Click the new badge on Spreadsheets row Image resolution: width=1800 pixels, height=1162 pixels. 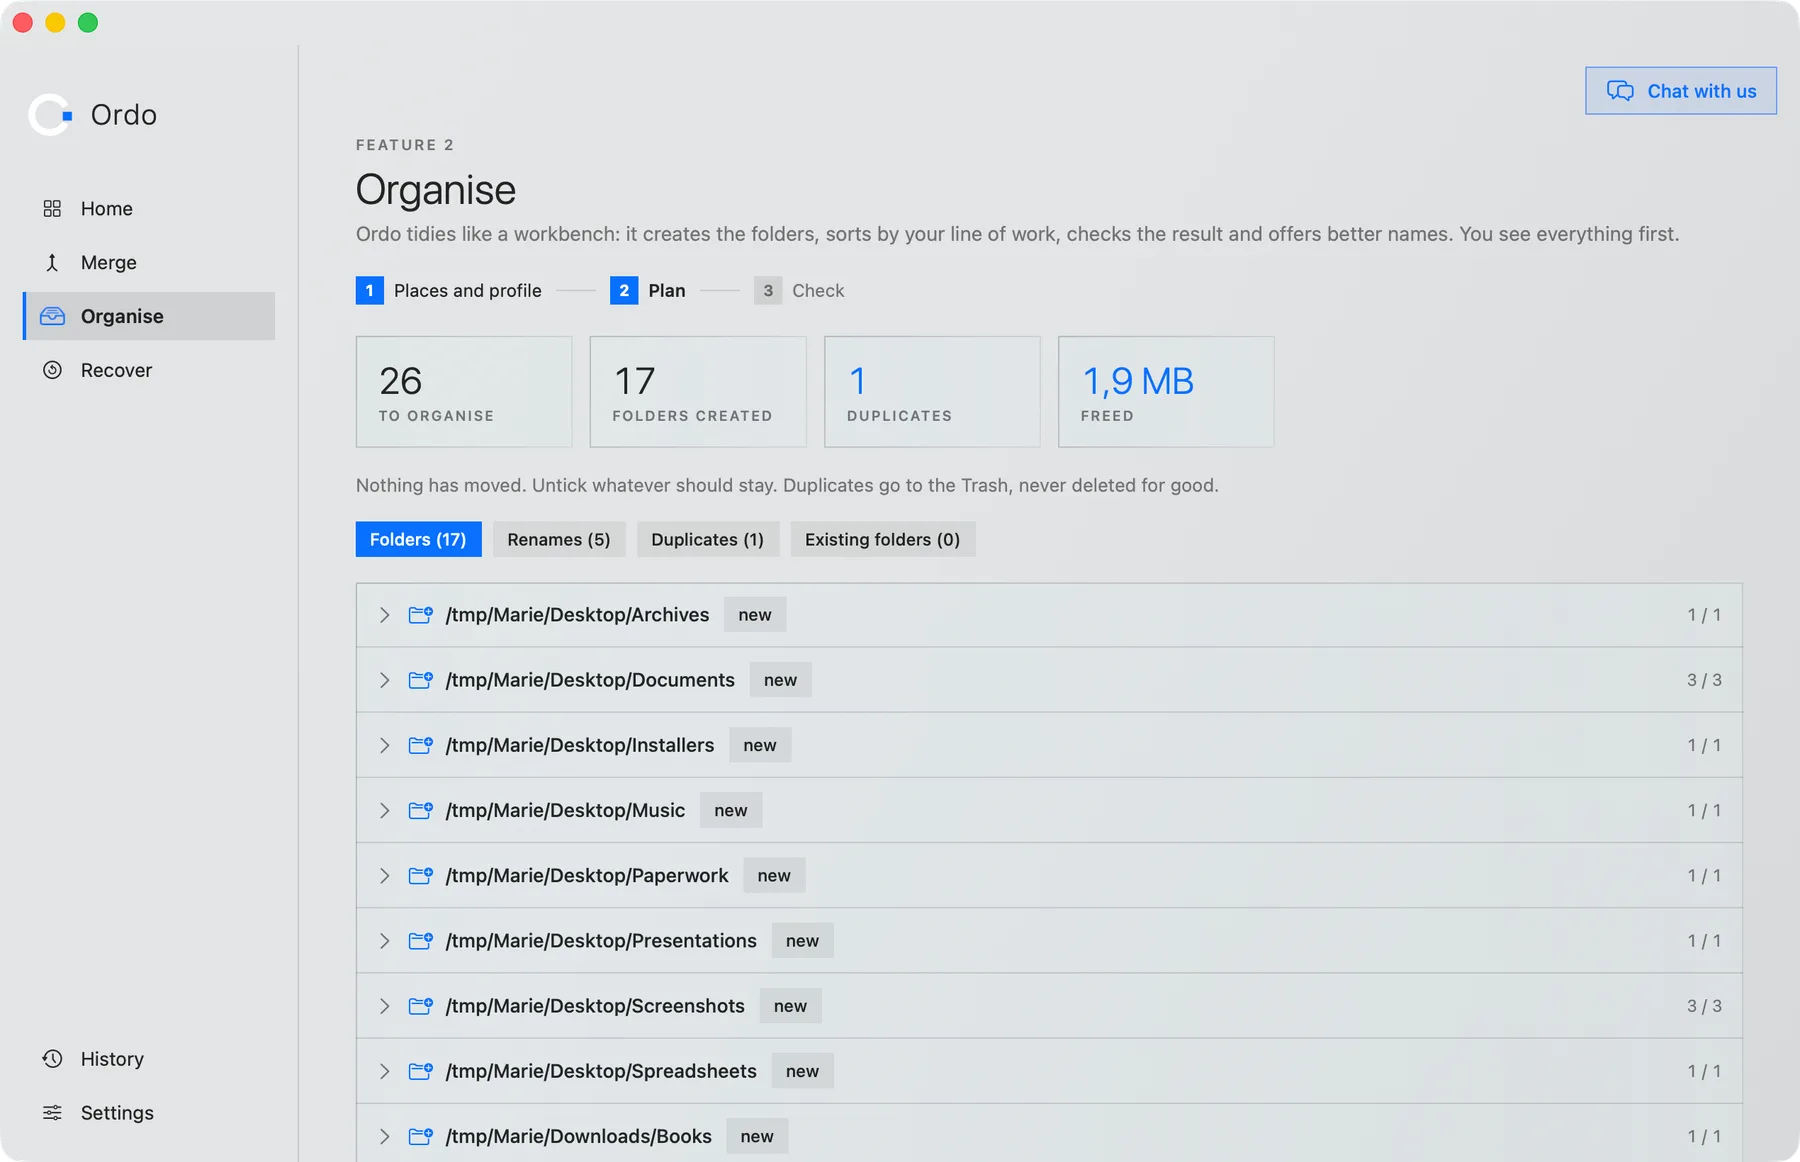(x=802, y=1071)
